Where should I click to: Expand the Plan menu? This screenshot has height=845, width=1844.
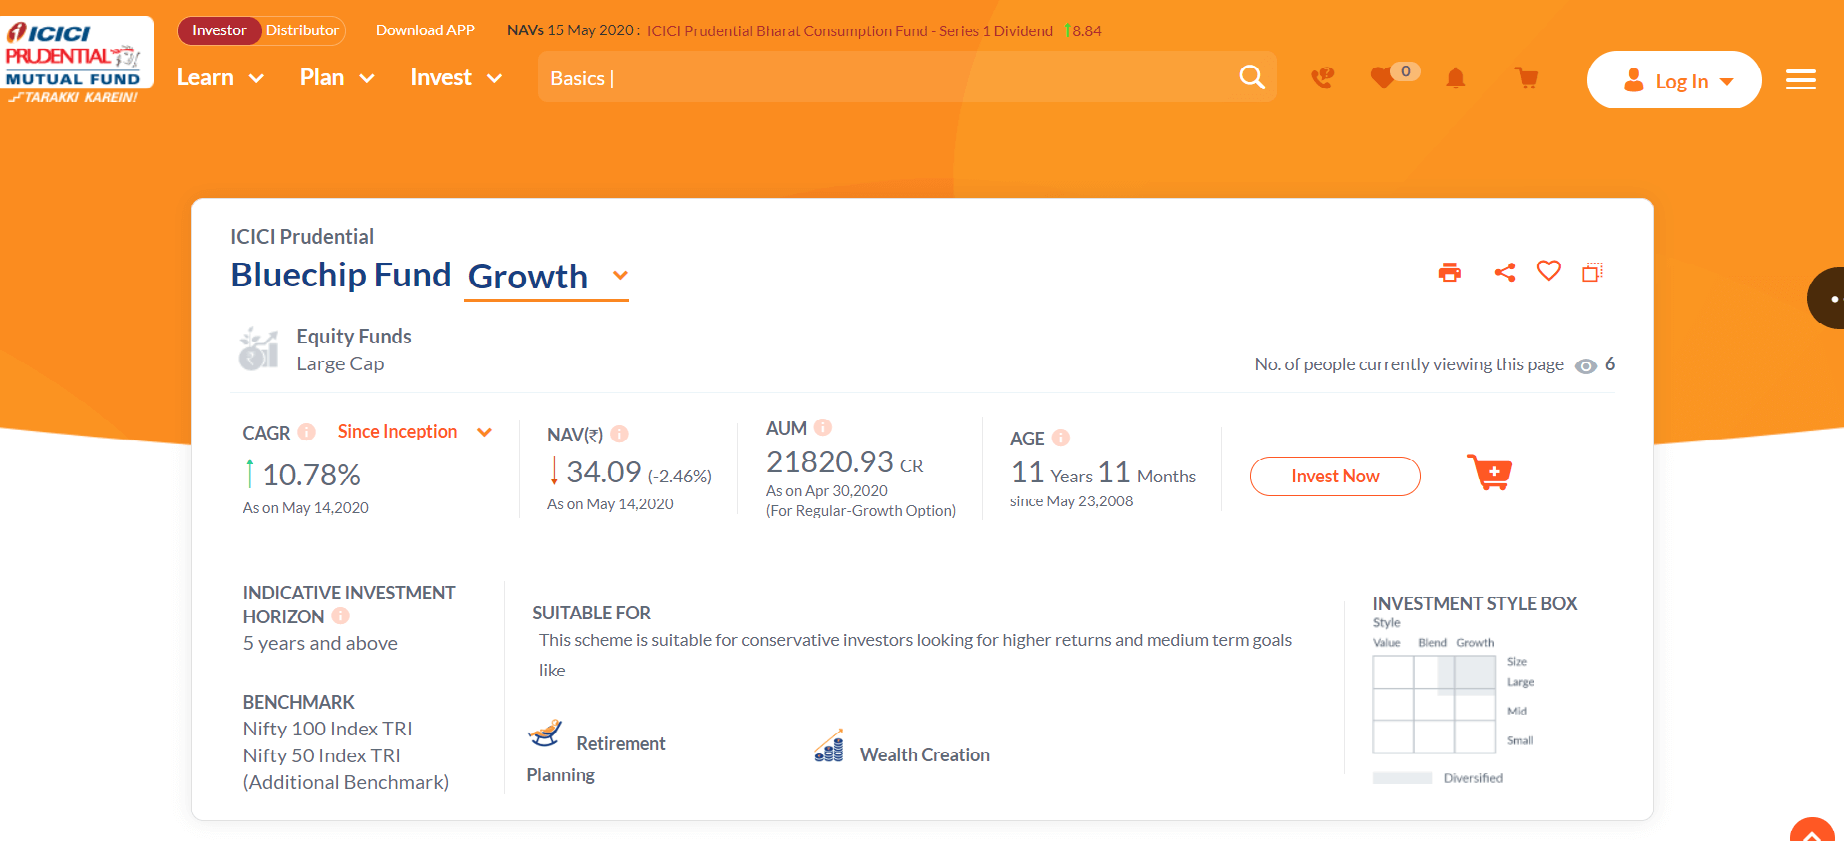[x=337, y=78]
